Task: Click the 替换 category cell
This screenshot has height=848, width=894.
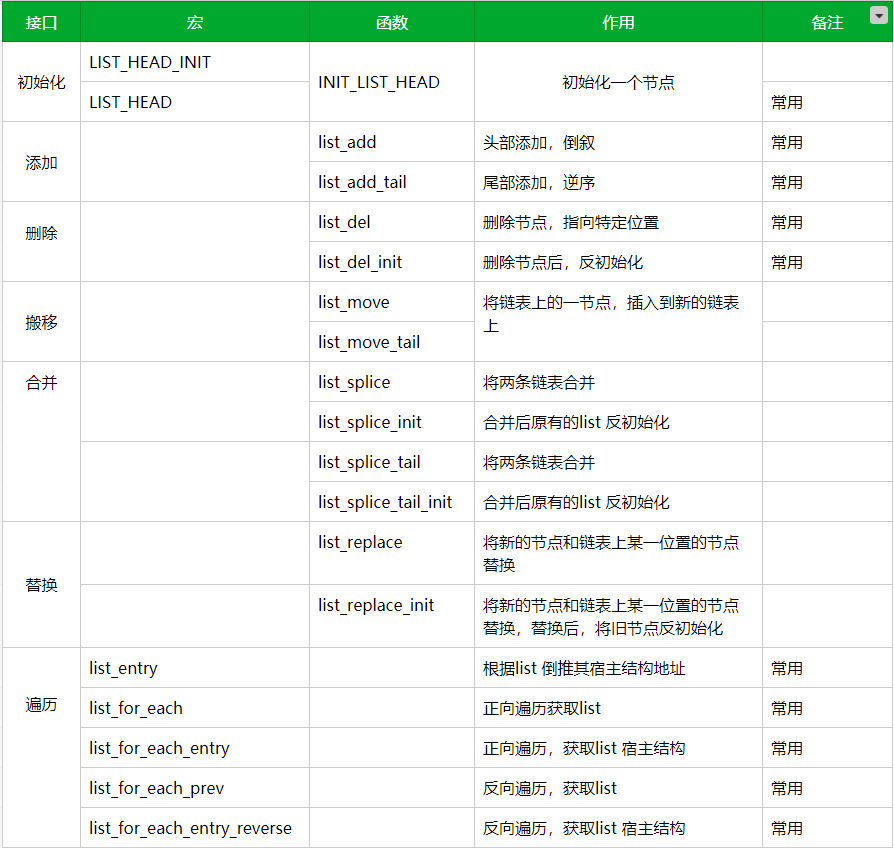Action: coord(41,585)
